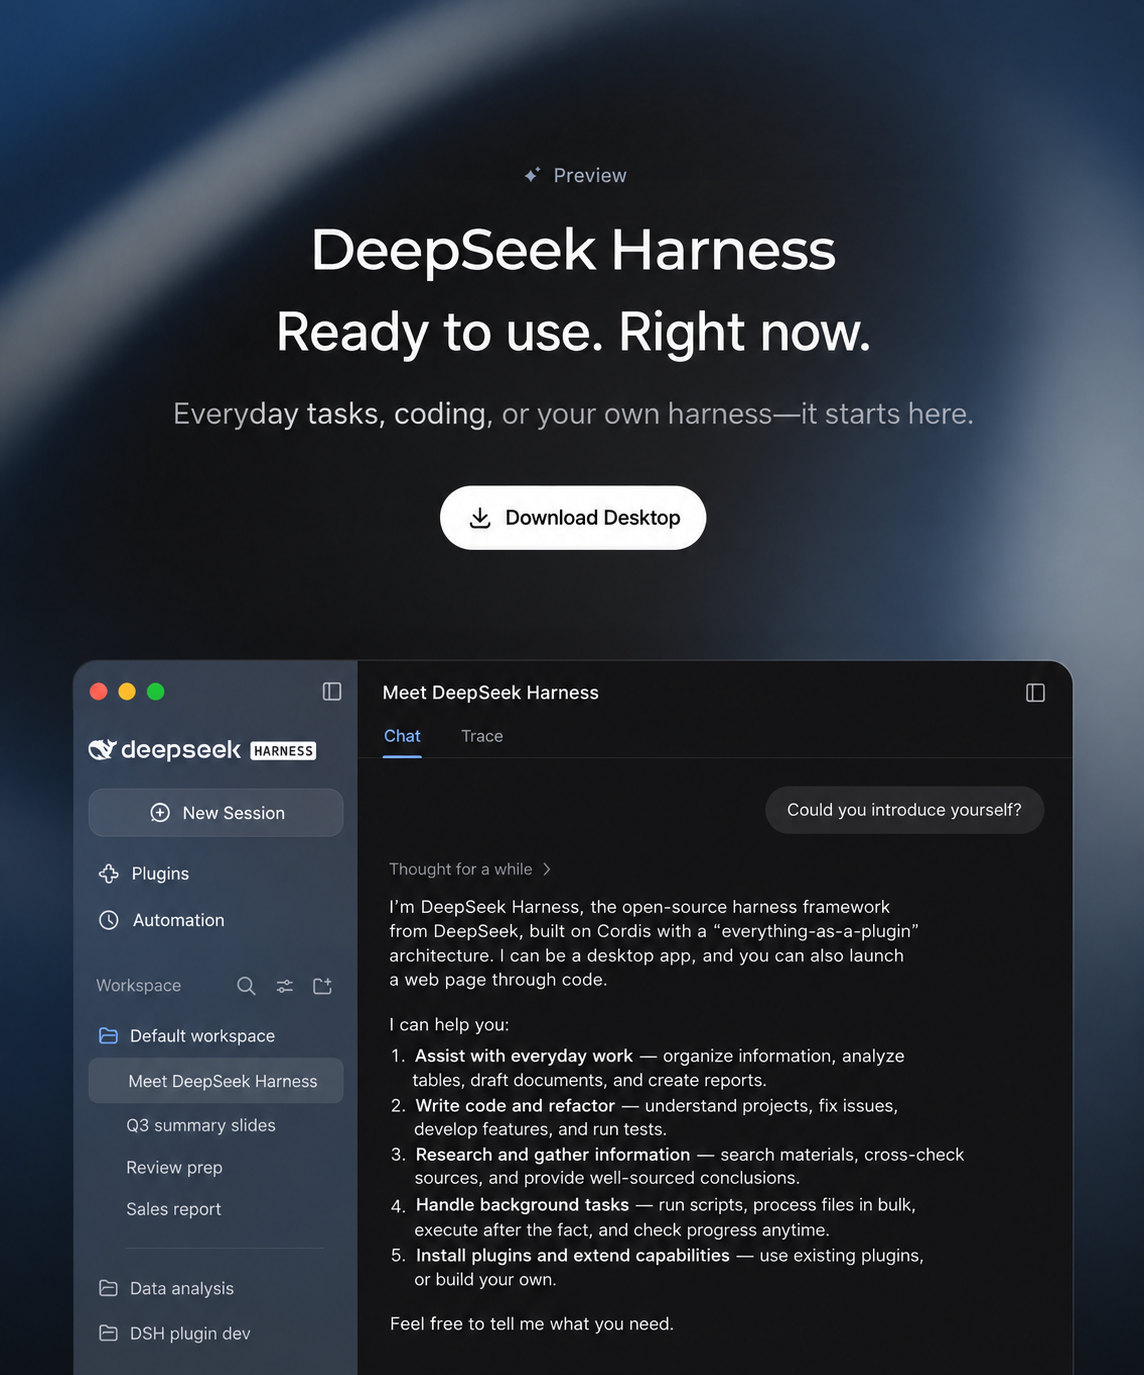Click the chevron next to Thought for a while
This screenshot has height=1375, width=1144.
point(546,869)
